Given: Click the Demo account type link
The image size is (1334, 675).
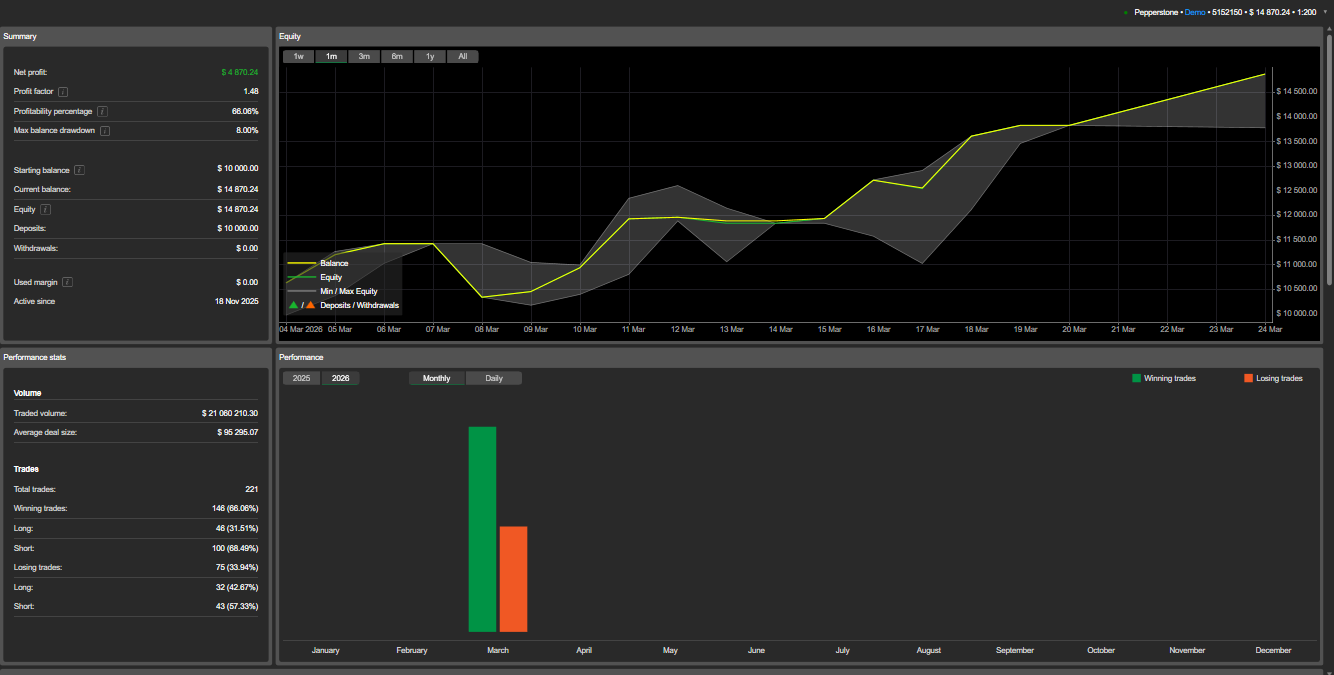Looking at the screenshot, I should [1196, 12].
